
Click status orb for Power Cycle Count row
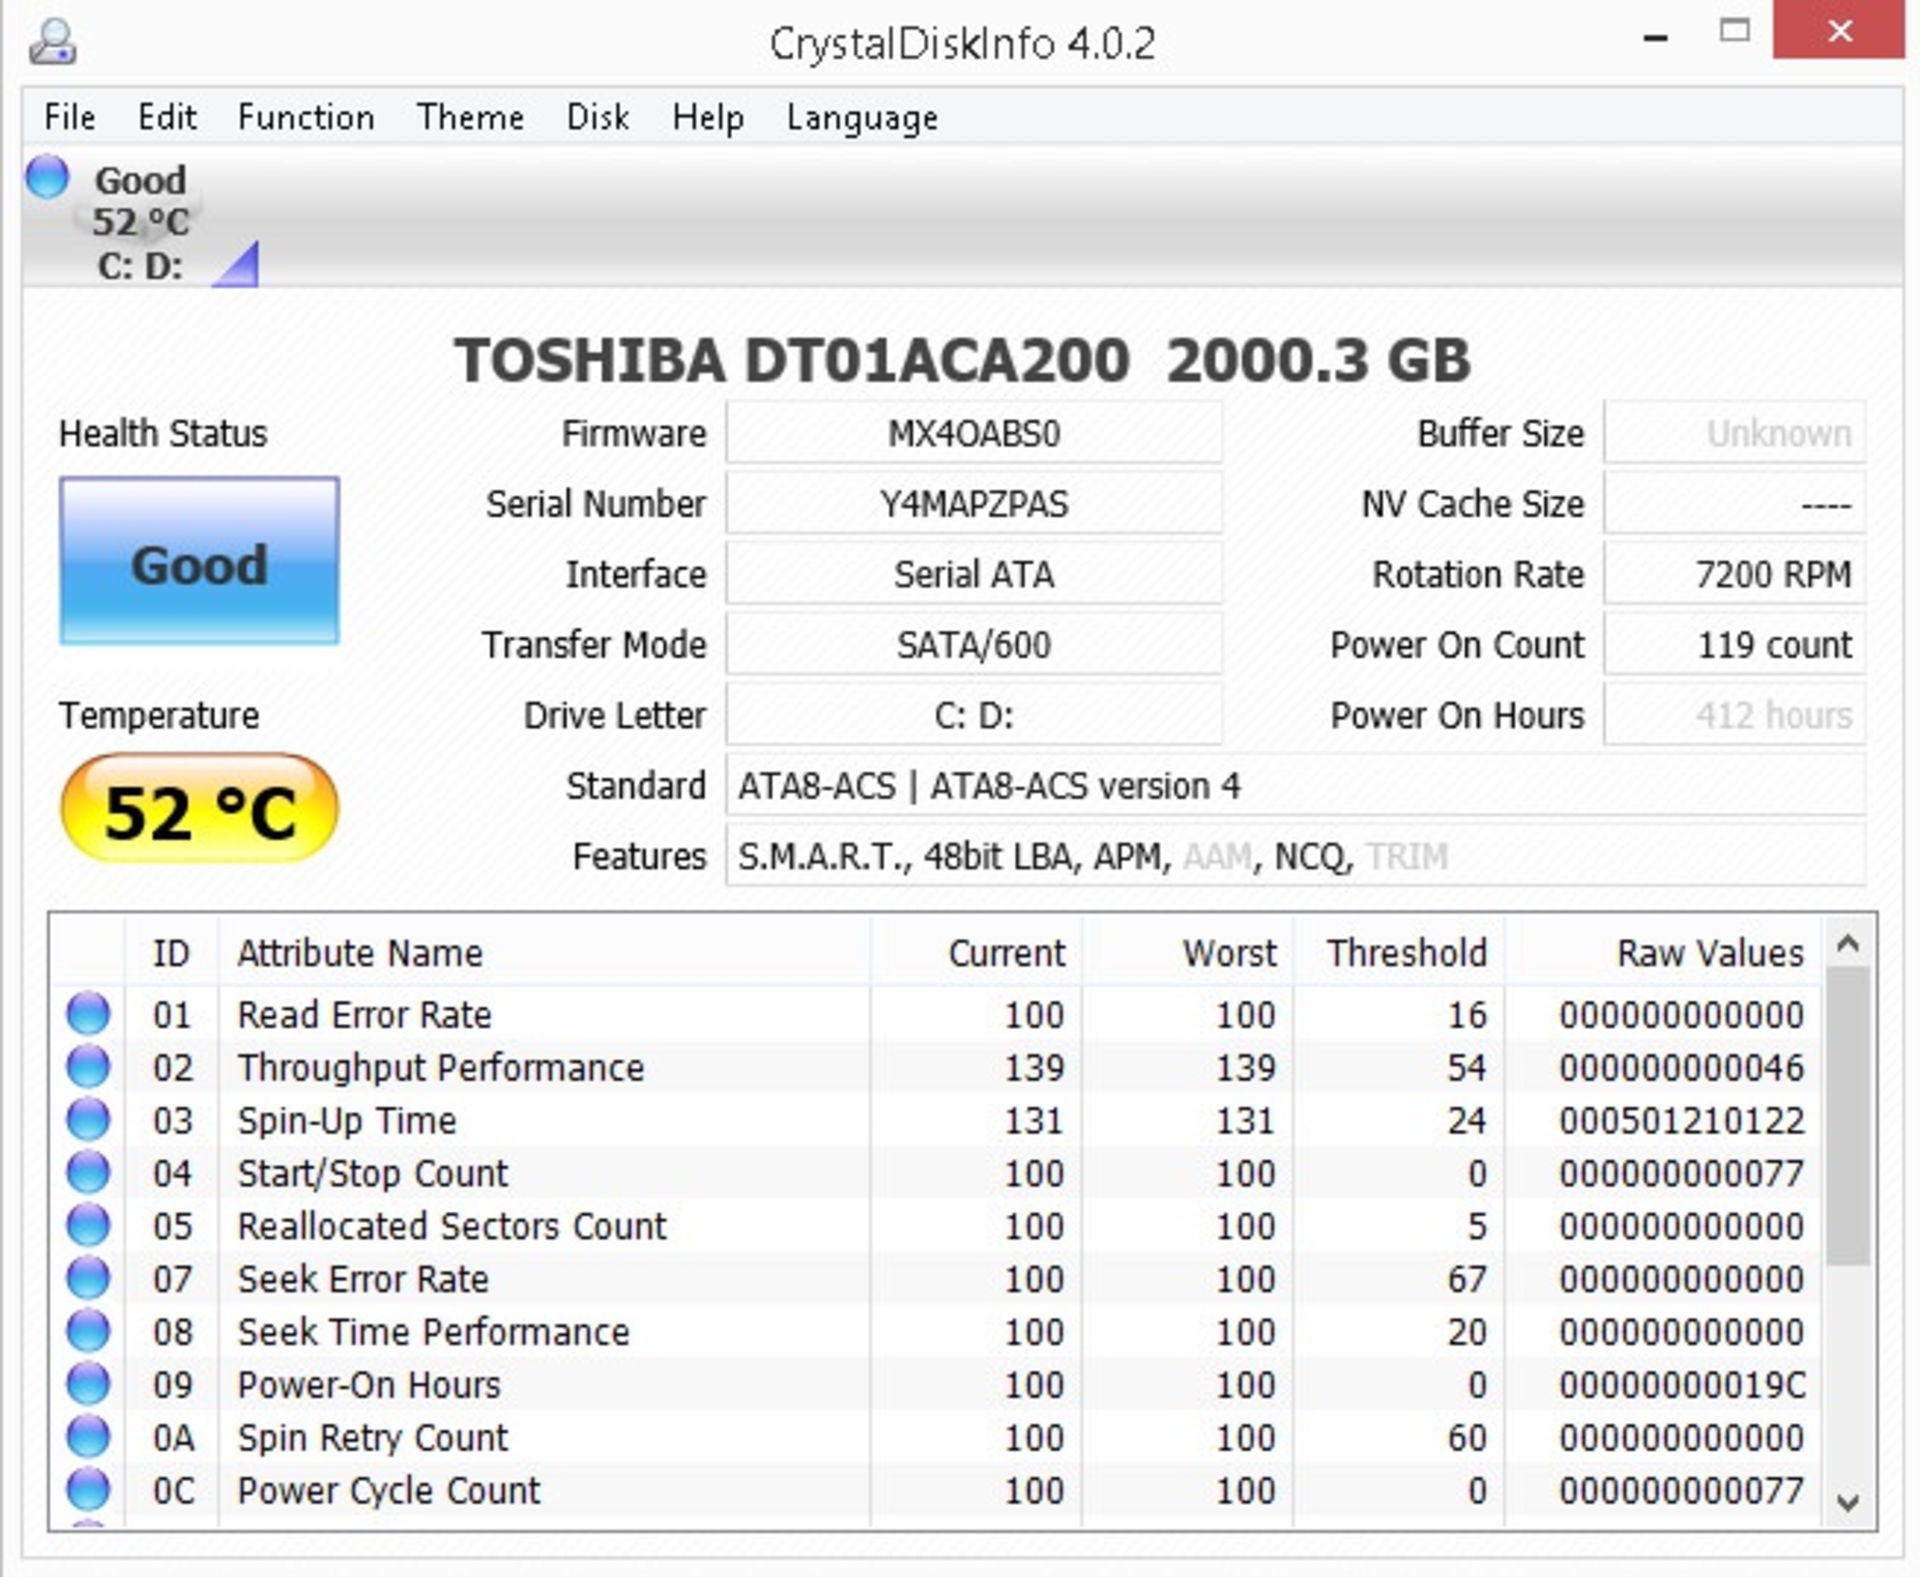(88, 1490)
